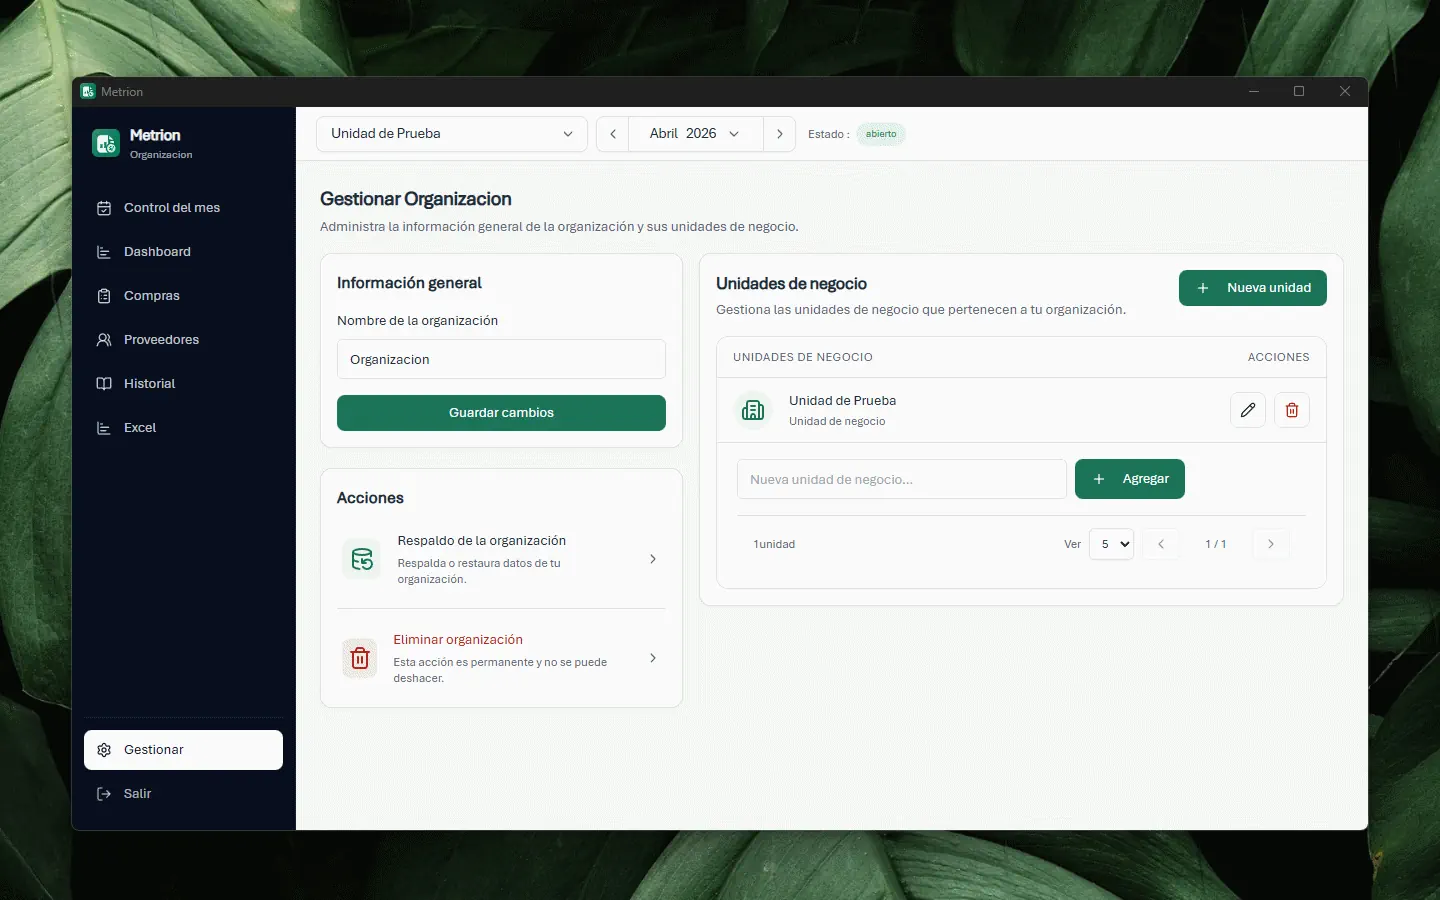The image size is (1440, 900).
Task: Open the Abril 2026 month picker
Action: (695, 134)
